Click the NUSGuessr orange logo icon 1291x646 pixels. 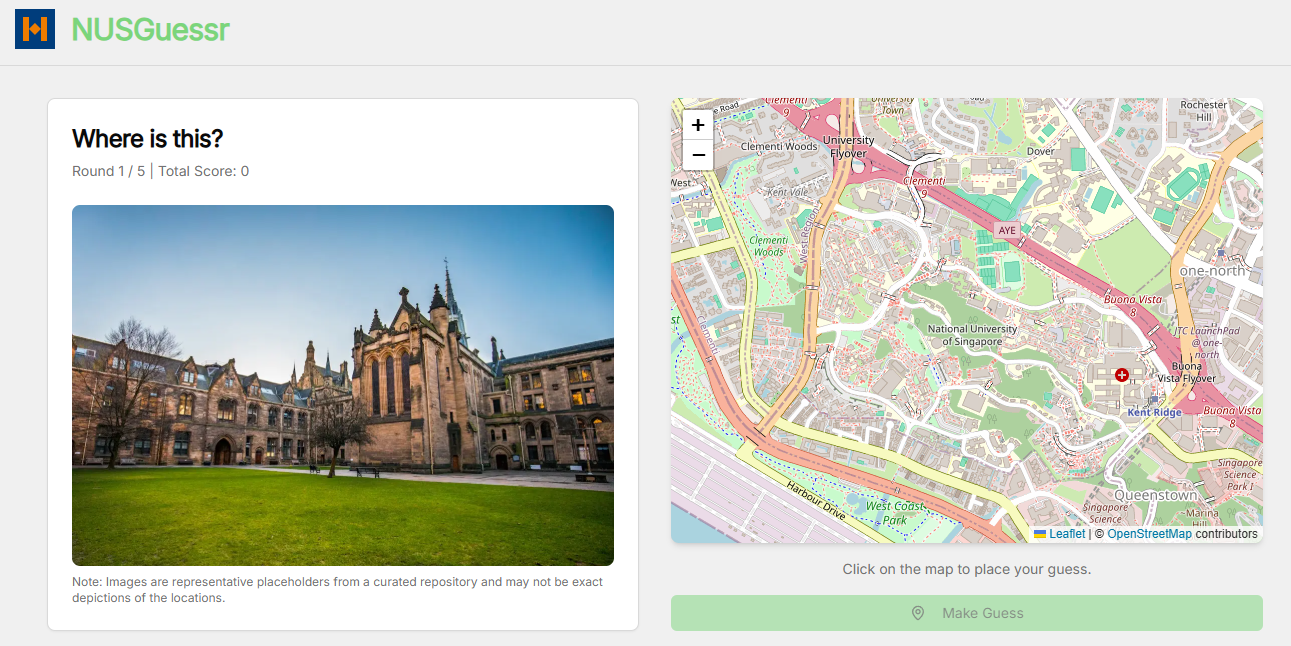click(x=35, y=30)
